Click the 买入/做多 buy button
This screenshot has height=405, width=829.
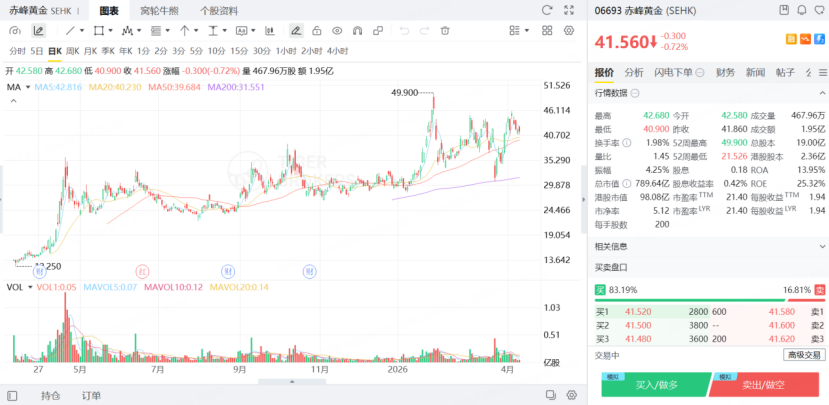(657, 385)
